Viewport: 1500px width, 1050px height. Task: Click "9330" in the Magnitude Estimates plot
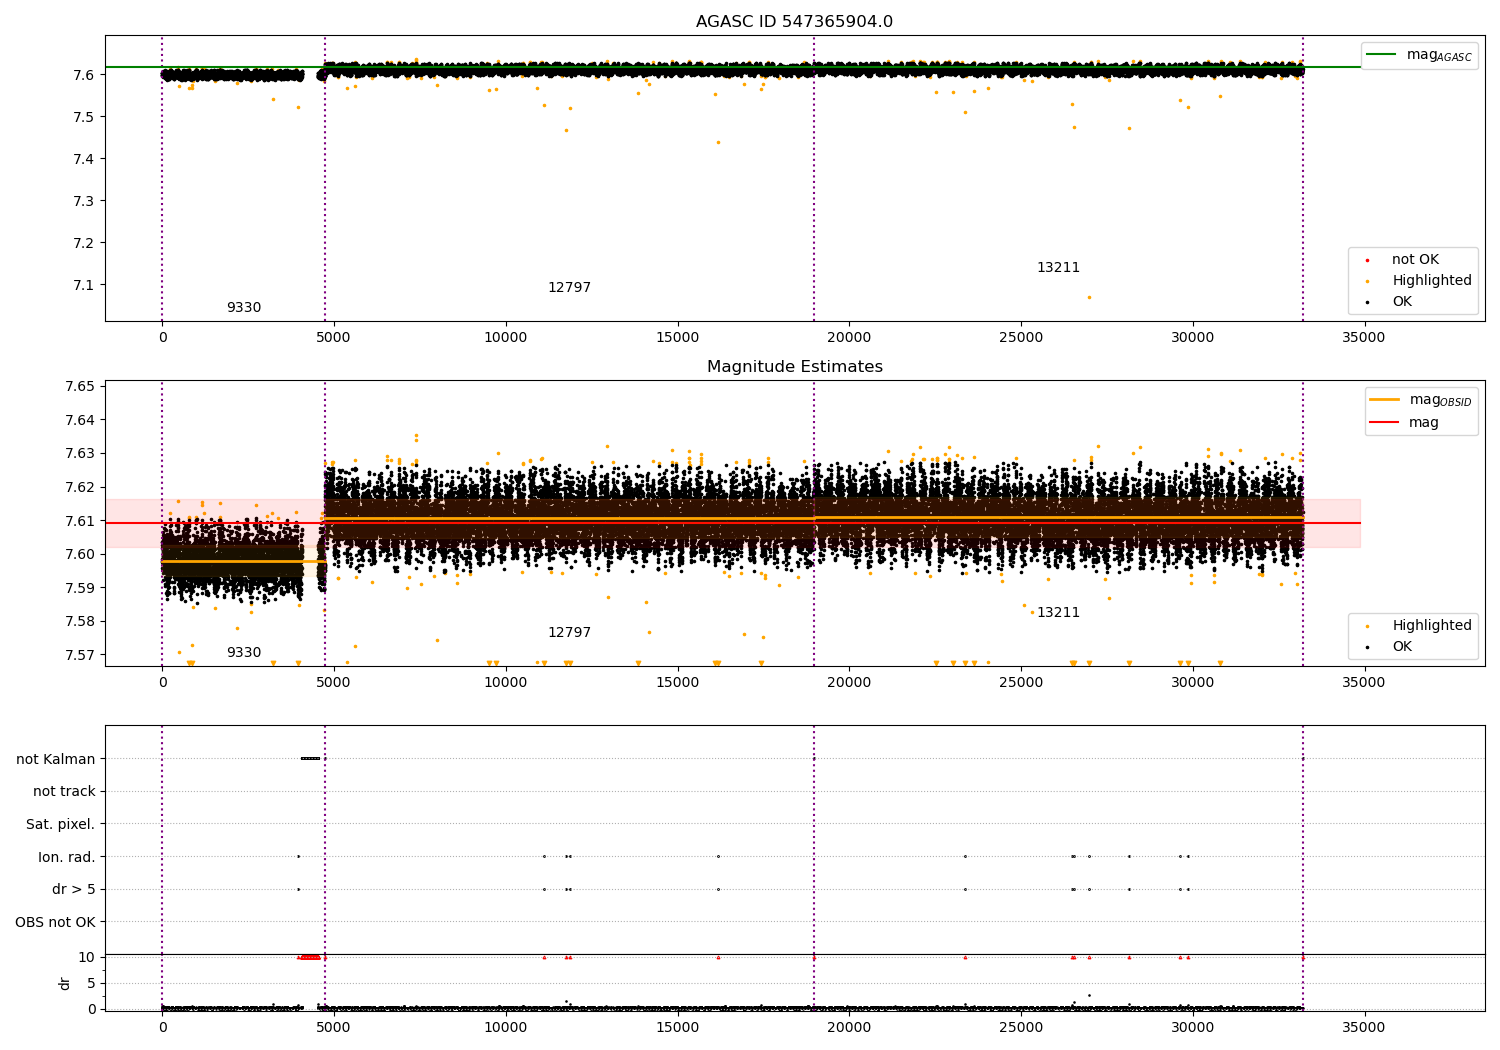click(244, 653)
